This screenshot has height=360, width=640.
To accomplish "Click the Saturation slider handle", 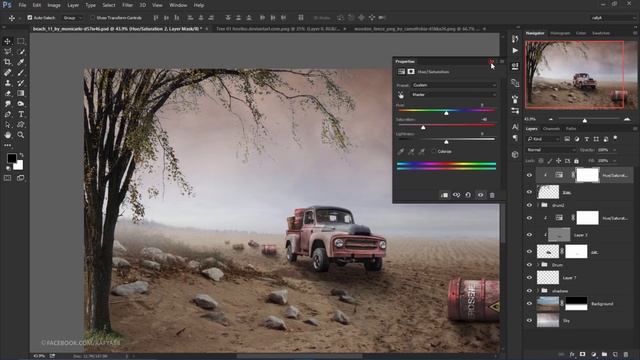I will pos(423,127).
